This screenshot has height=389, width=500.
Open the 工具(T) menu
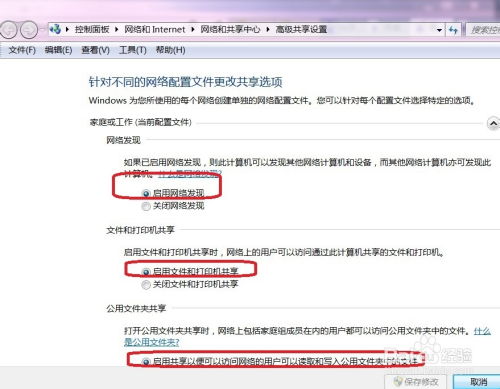133,50
